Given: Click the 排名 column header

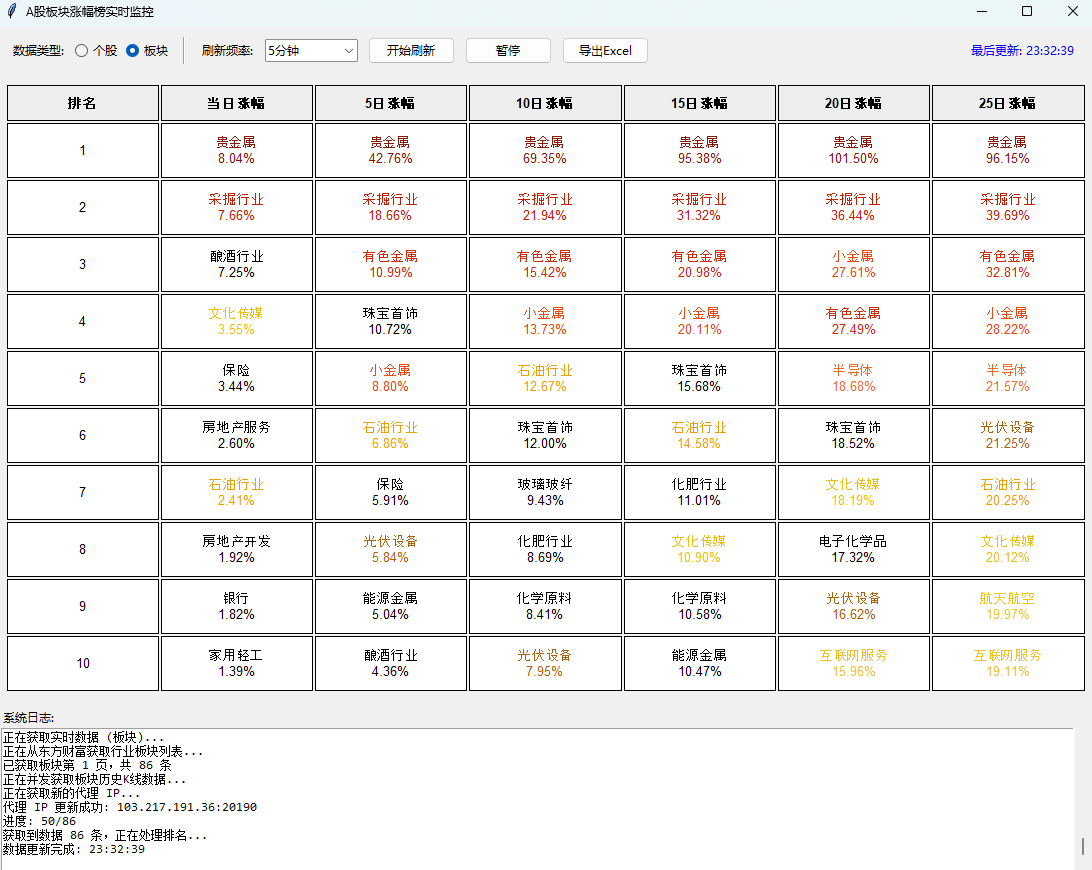Looking at the screenshot, I should point(83,103).
